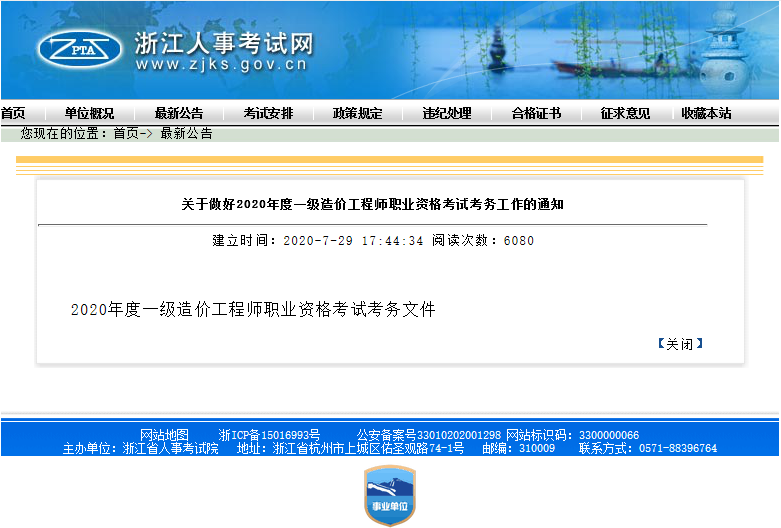Open the 网站地图 footer link

(164, 435)
